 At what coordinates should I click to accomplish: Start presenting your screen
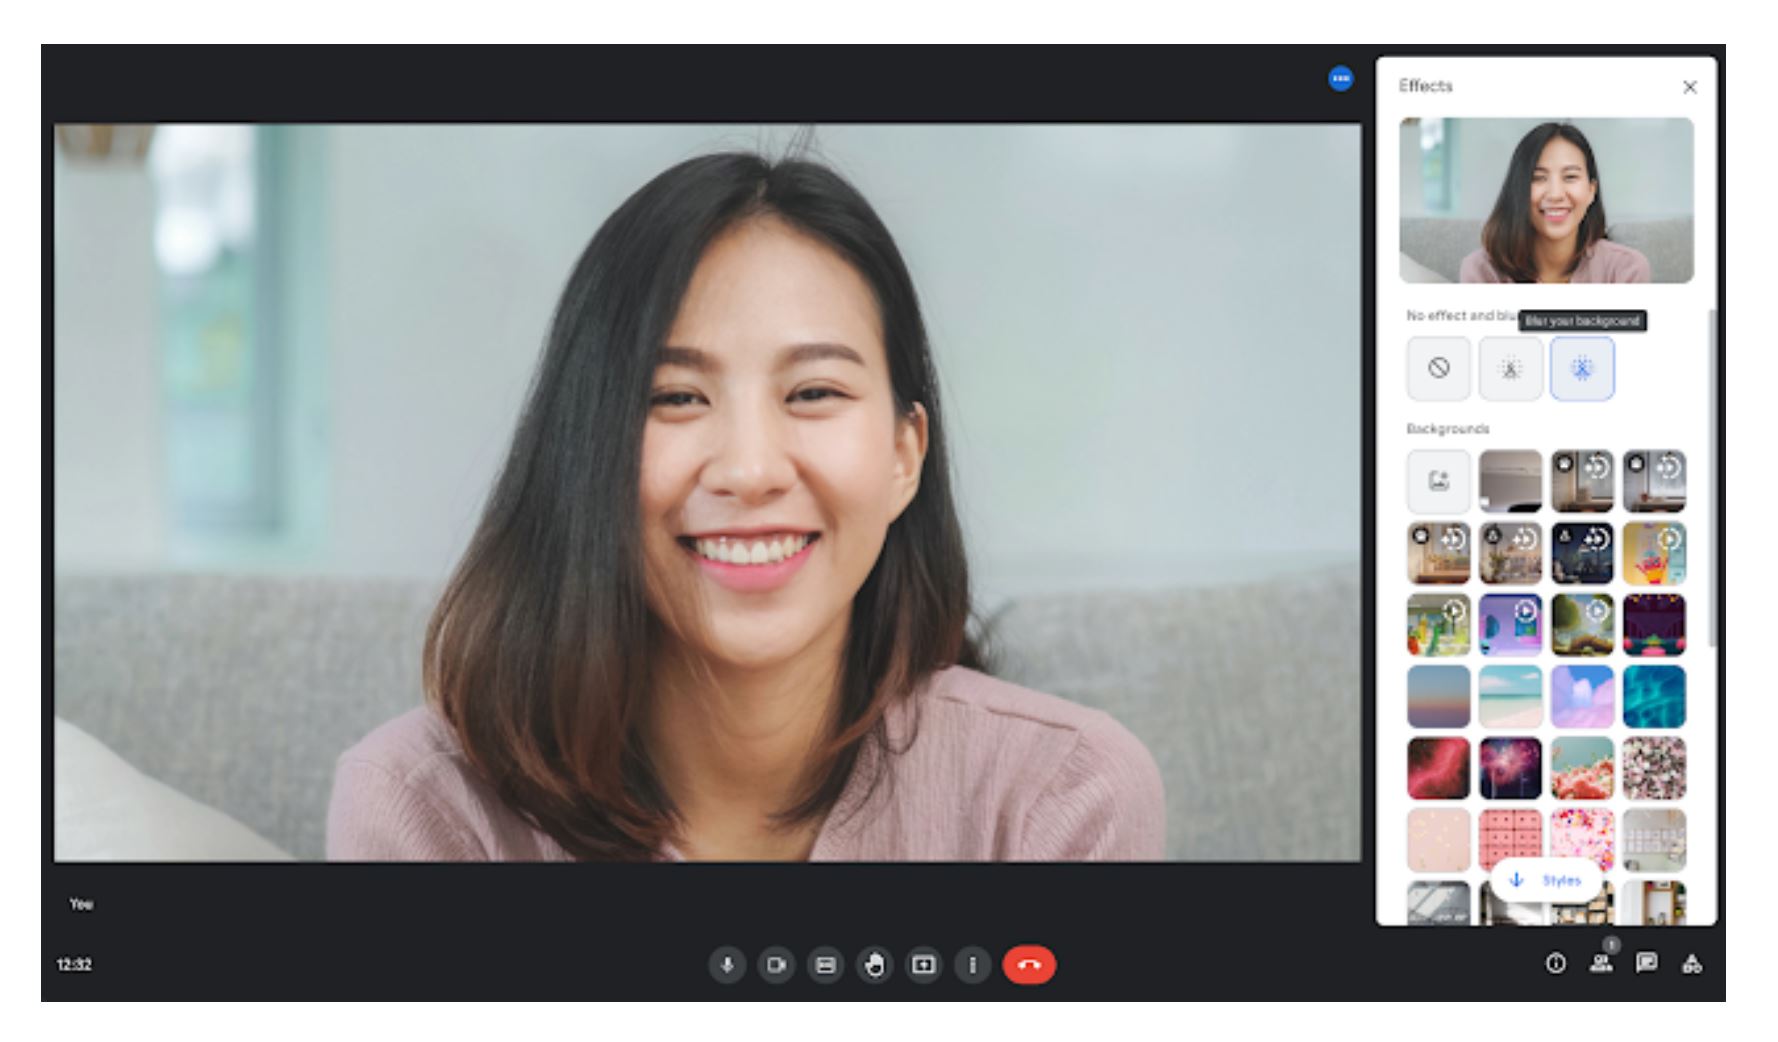click(x=925, y=965)
